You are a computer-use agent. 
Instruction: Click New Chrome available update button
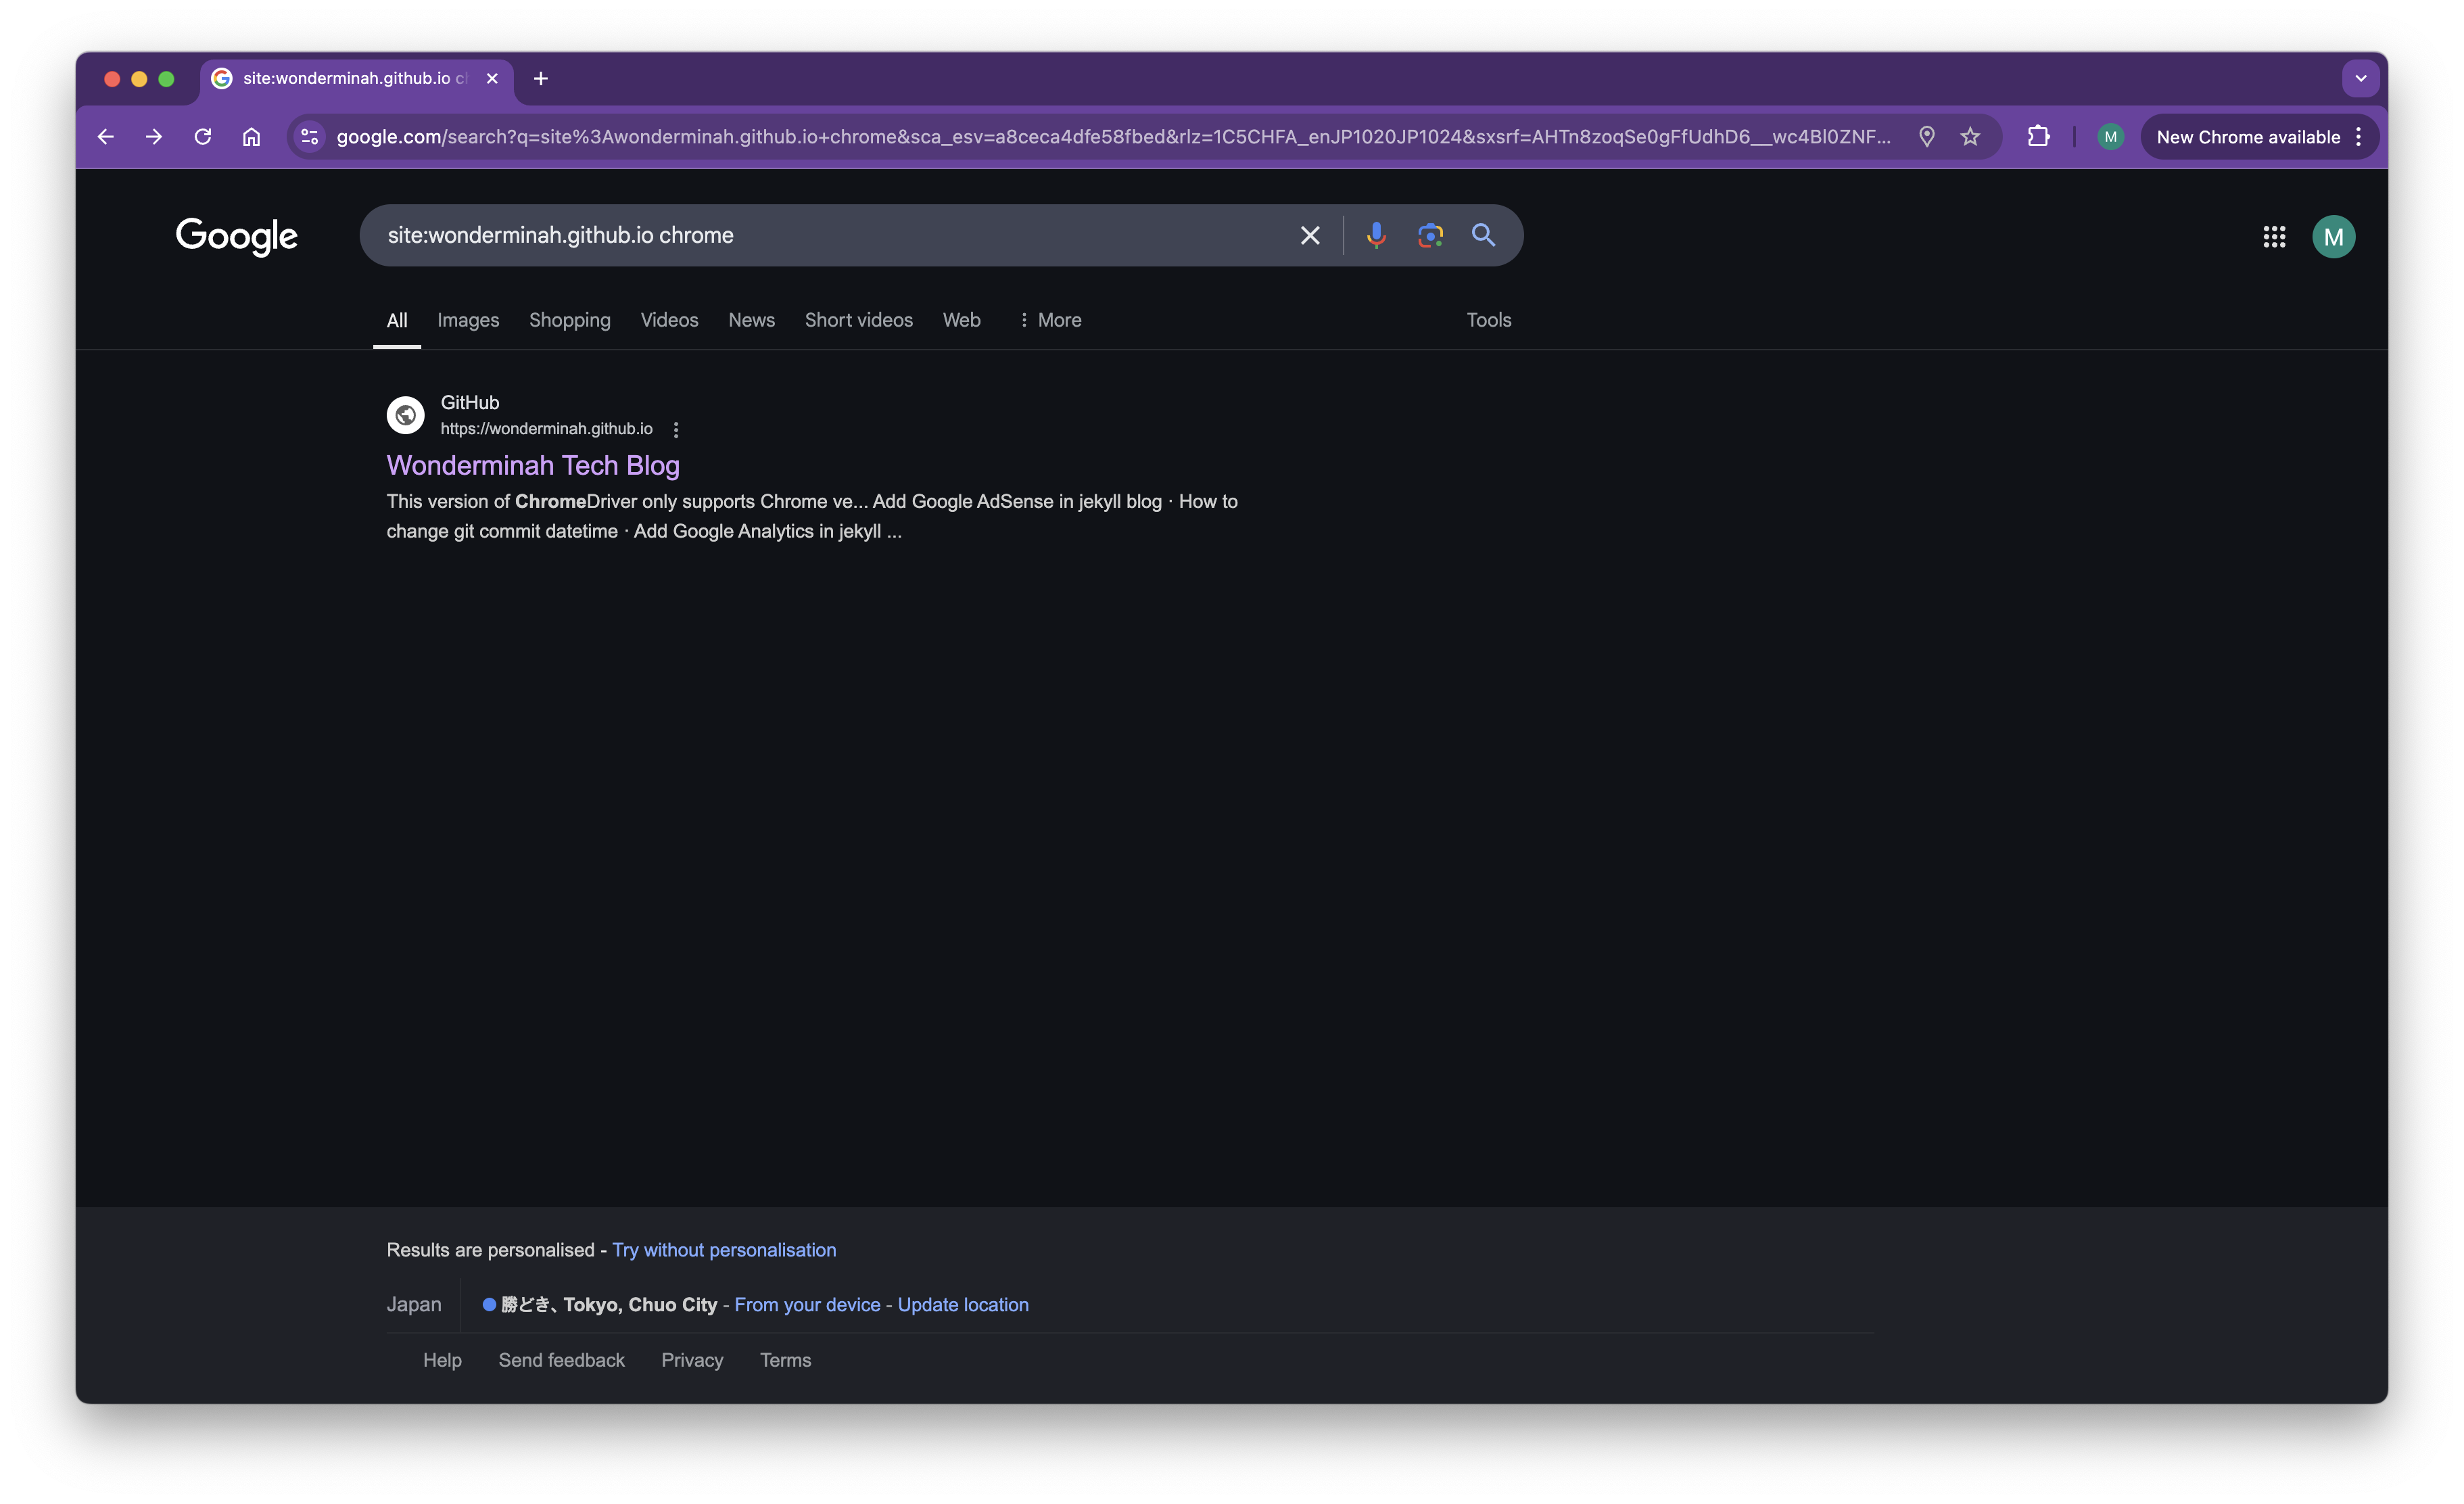pos(2247,137)
